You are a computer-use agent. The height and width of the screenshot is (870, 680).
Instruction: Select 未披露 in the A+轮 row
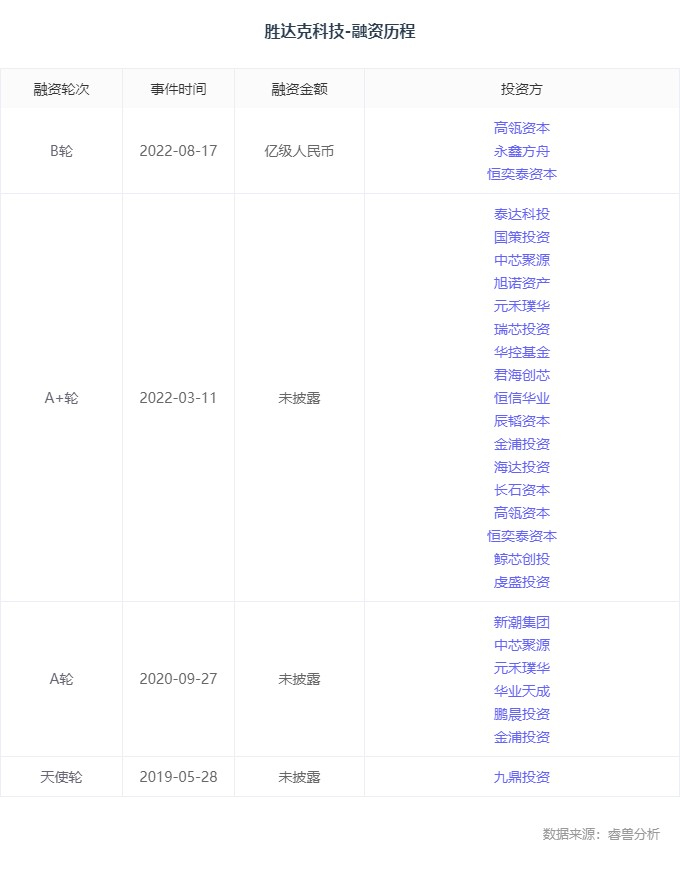pyautogui.click(x=299, y=398)
